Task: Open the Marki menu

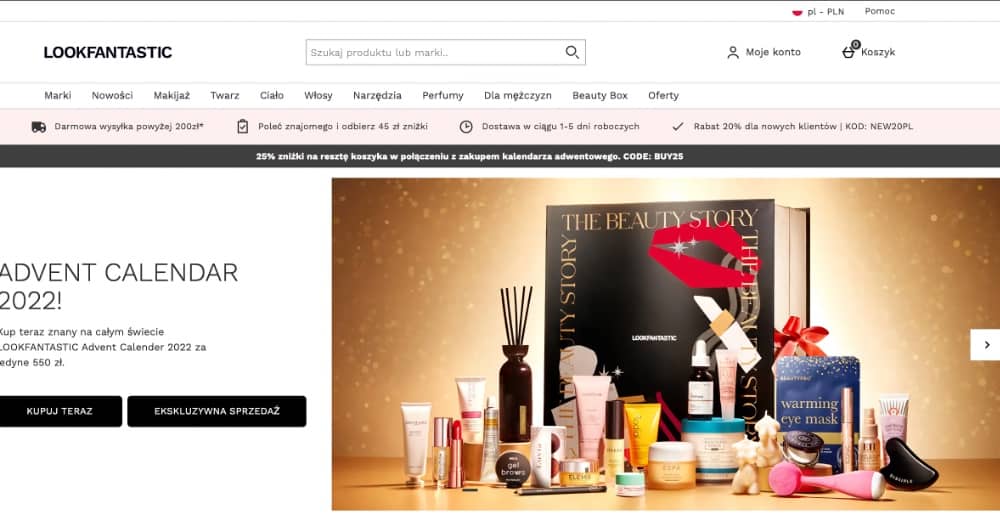Action: 58,96
